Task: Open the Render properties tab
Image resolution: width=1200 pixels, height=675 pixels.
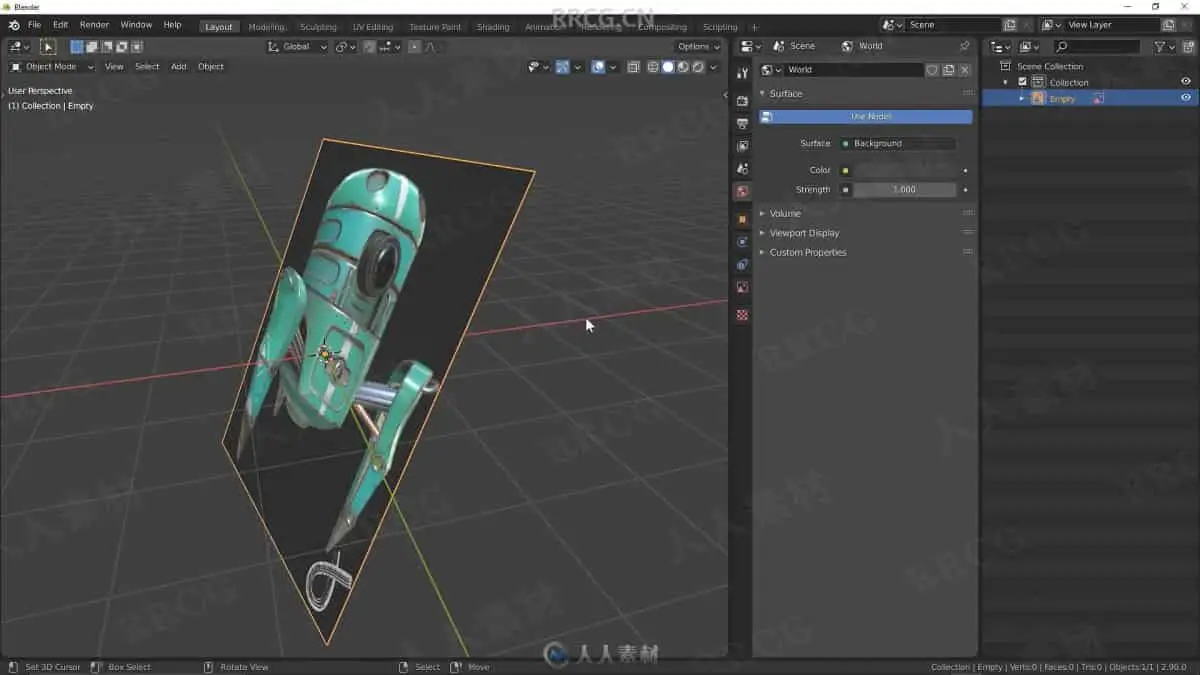Action: [x=742, y=101]
